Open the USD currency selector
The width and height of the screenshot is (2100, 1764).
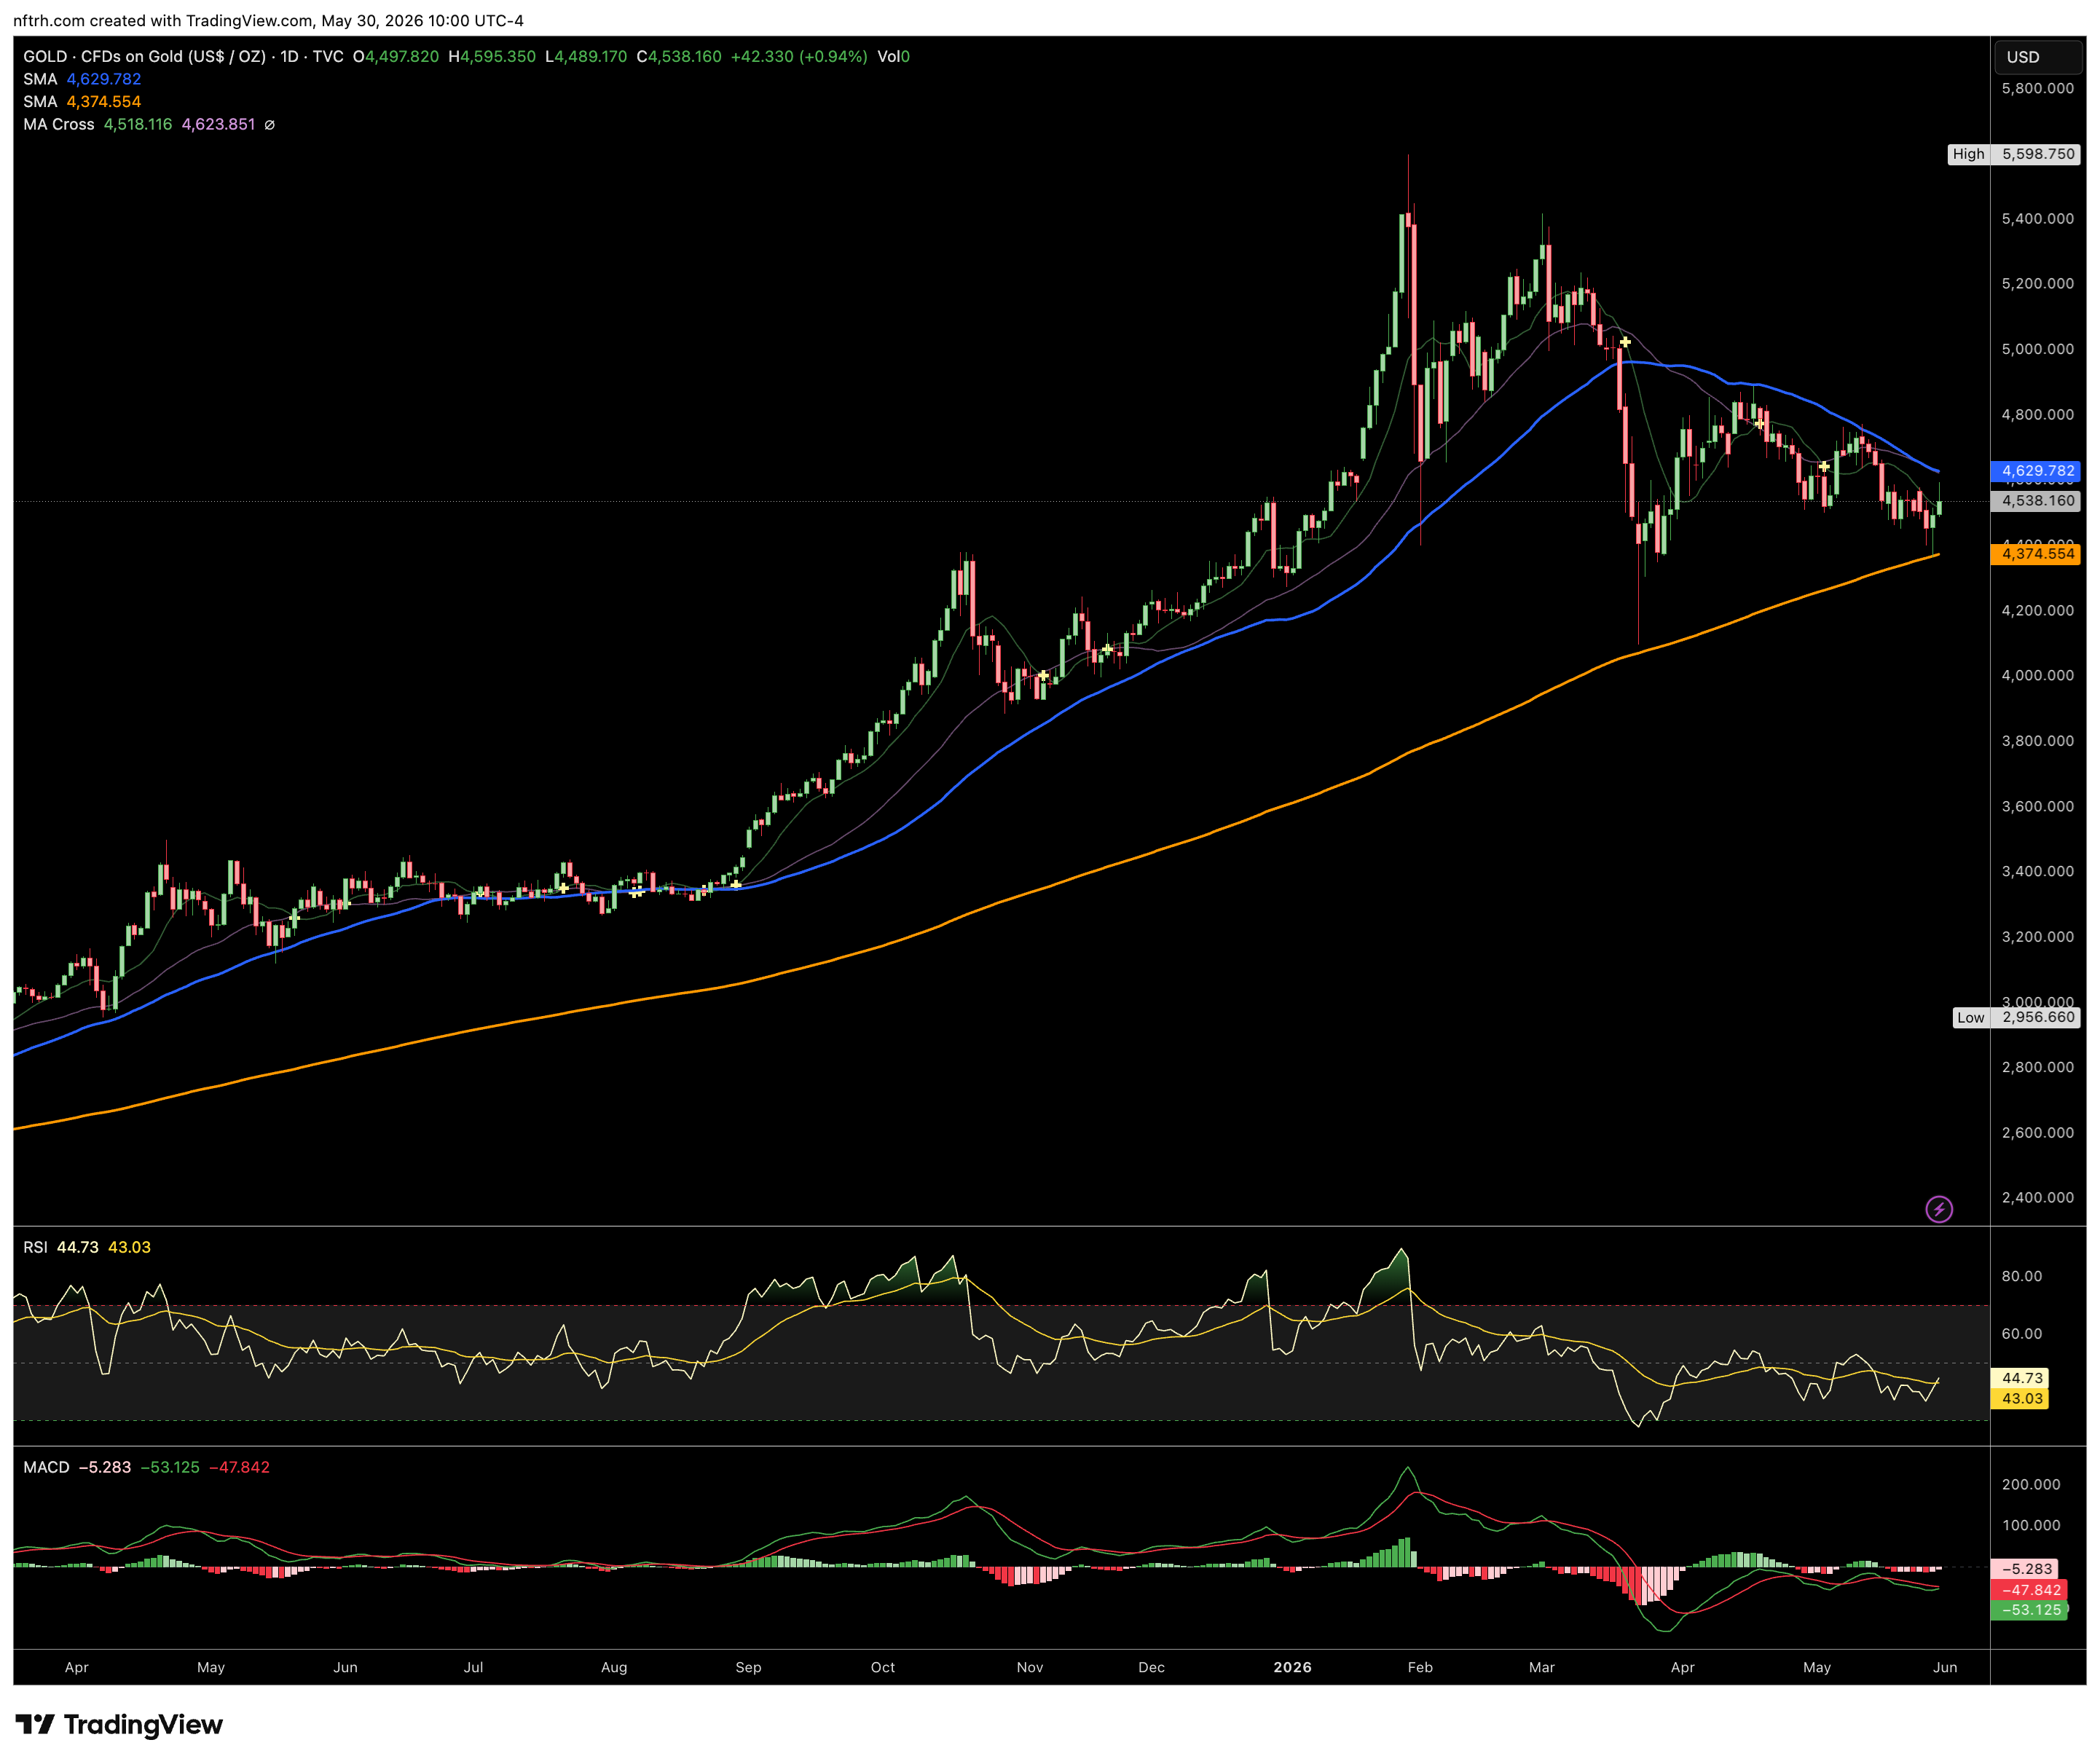[x=2038, y=57]
